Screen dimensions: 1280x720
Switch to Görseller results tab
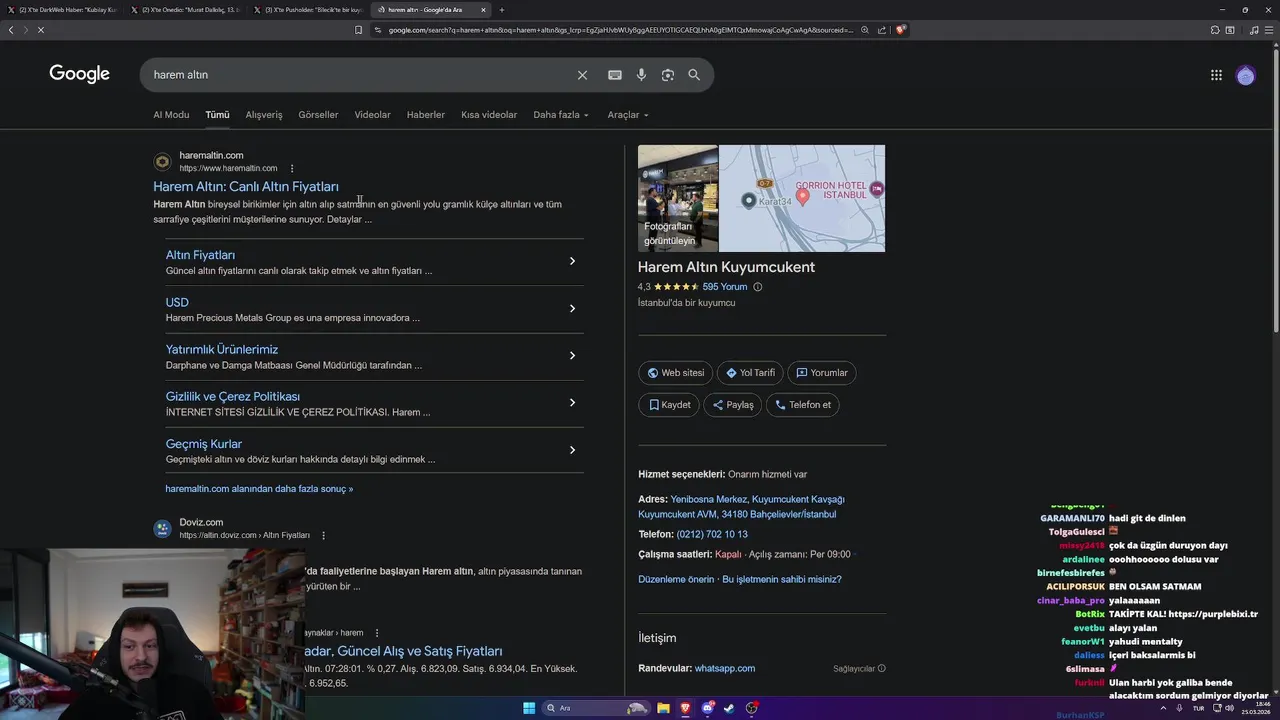point(318,115)
